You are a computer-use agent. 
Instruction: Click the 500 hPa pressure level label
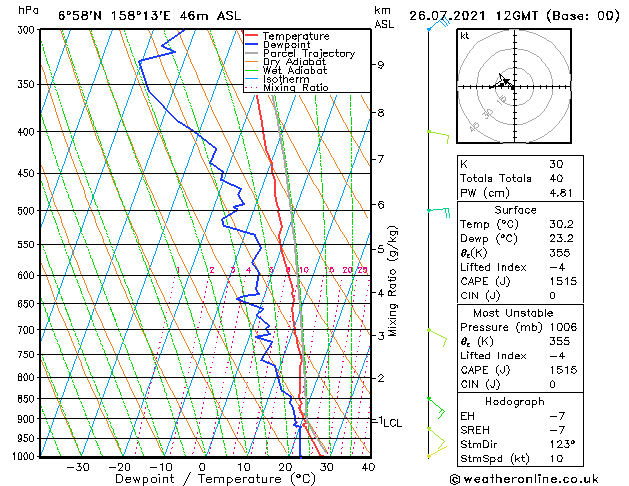[x=28, y=211]
